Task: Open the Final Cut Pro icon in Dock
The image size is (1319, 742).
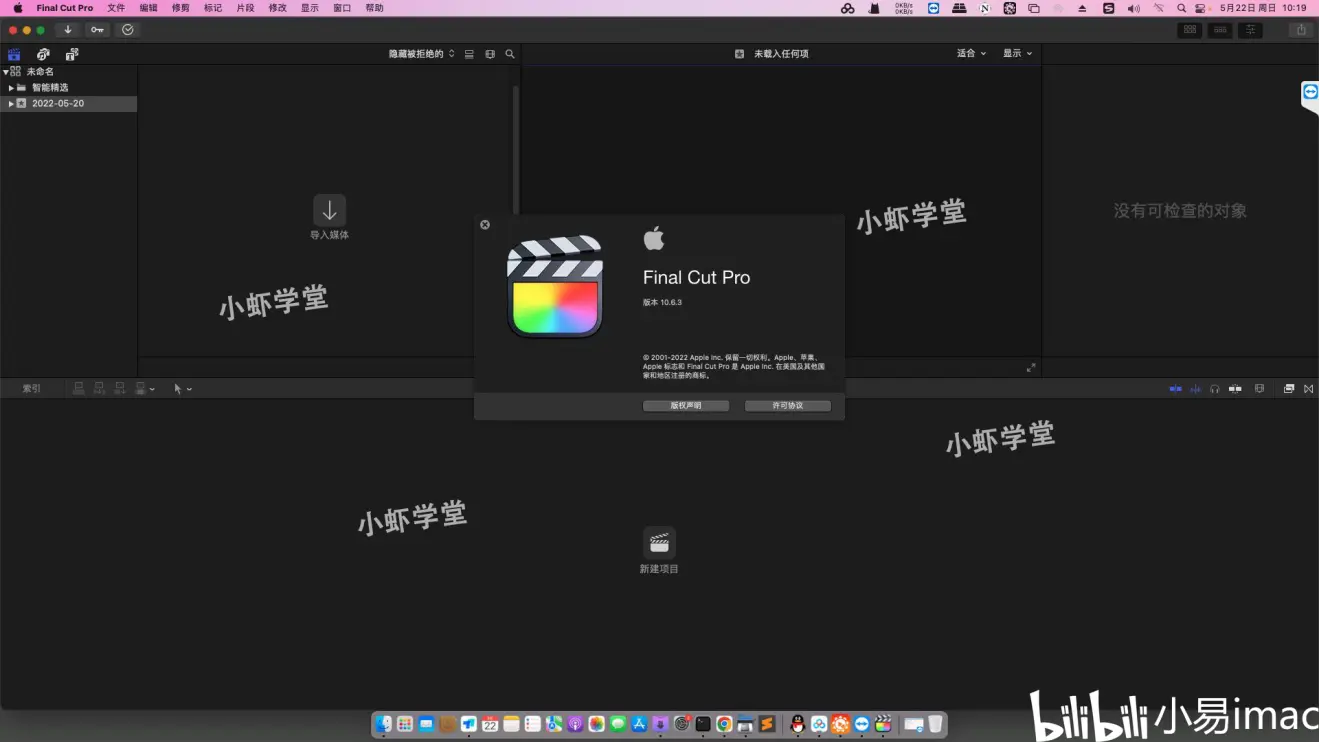Action: 883,724
